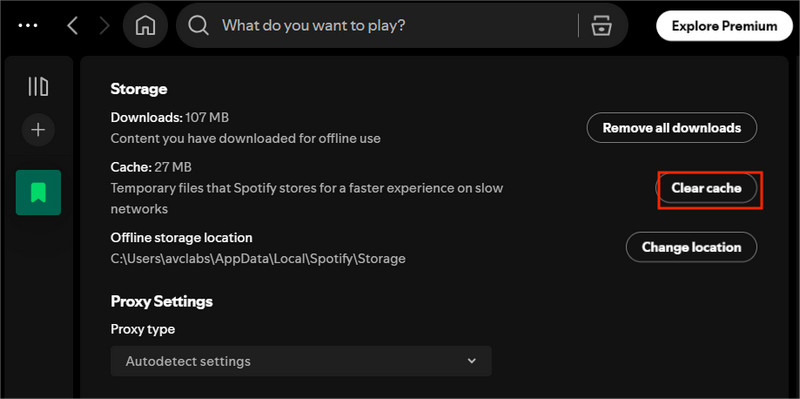
Task: Go back with the left arrow
Action: tap(72, 26)
